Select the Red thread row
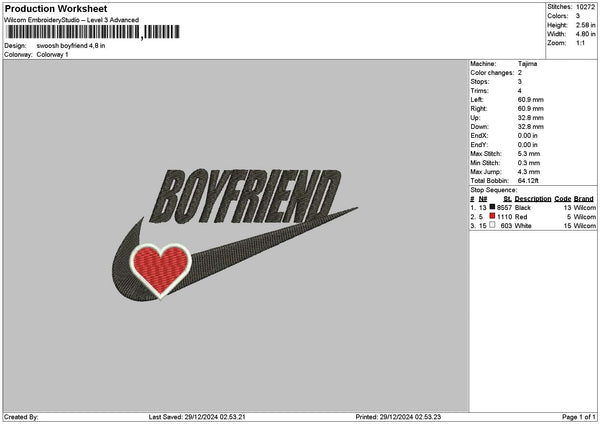 tap(532, 216)
